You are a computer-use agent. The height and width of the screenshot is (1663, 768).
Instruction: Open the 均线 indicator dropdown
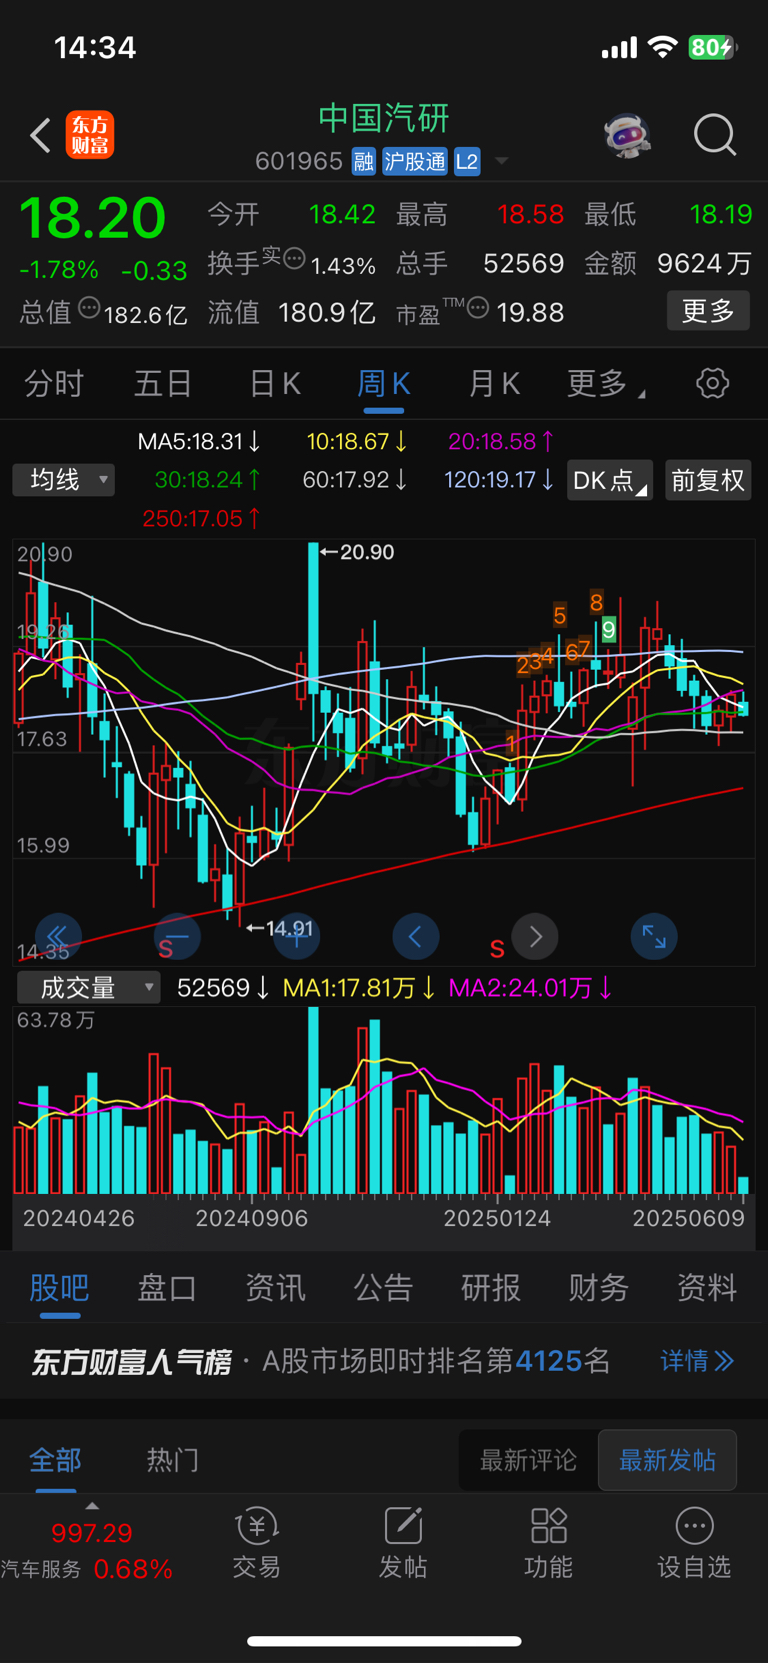[64, 480]
